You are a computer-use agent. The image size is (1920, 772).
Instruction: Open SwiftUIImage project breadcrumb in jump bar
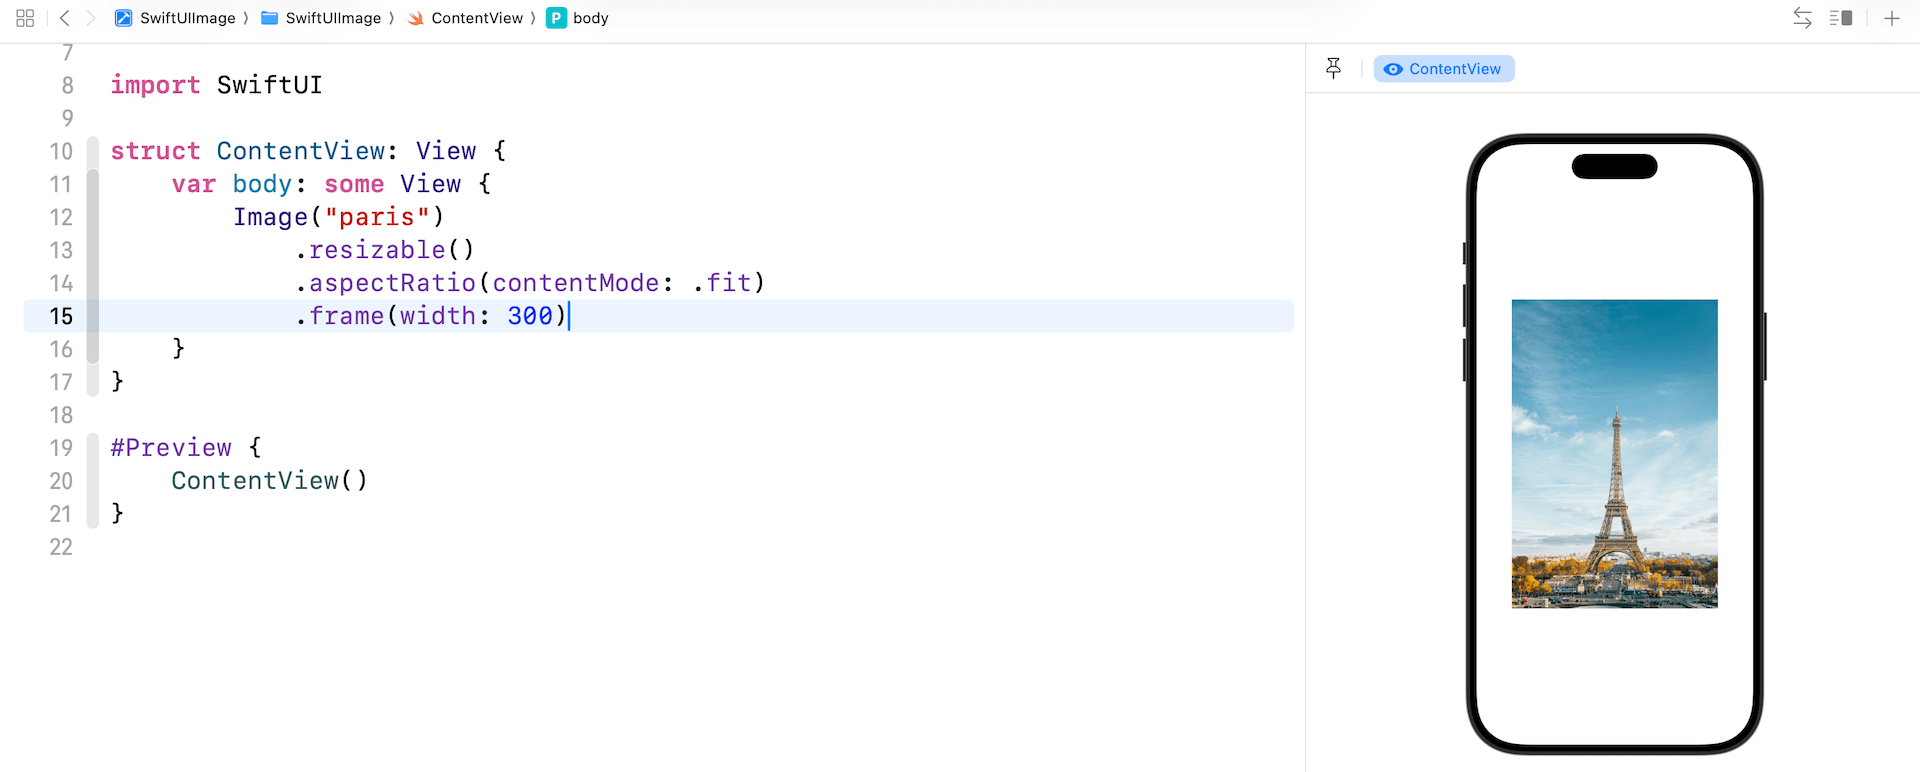tap(176, 18)
